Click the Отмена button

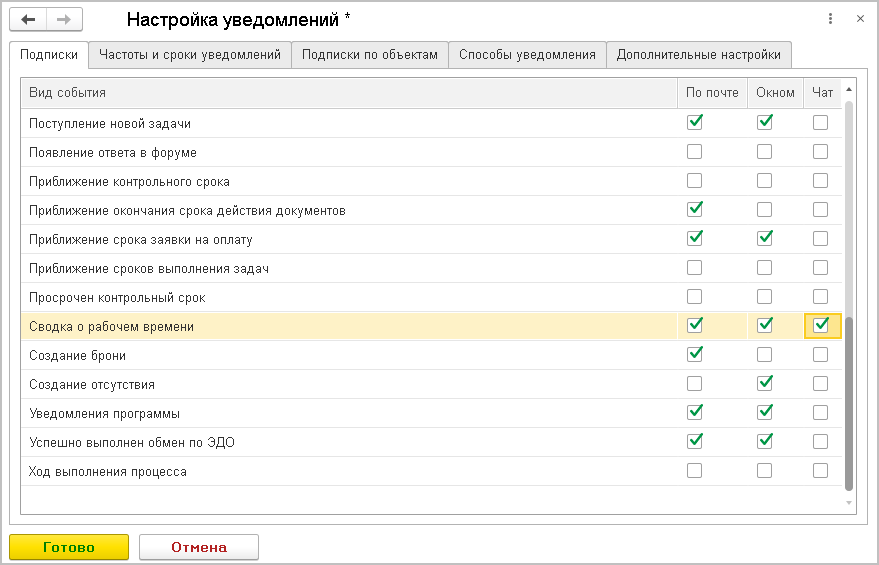tap(198, 547)
